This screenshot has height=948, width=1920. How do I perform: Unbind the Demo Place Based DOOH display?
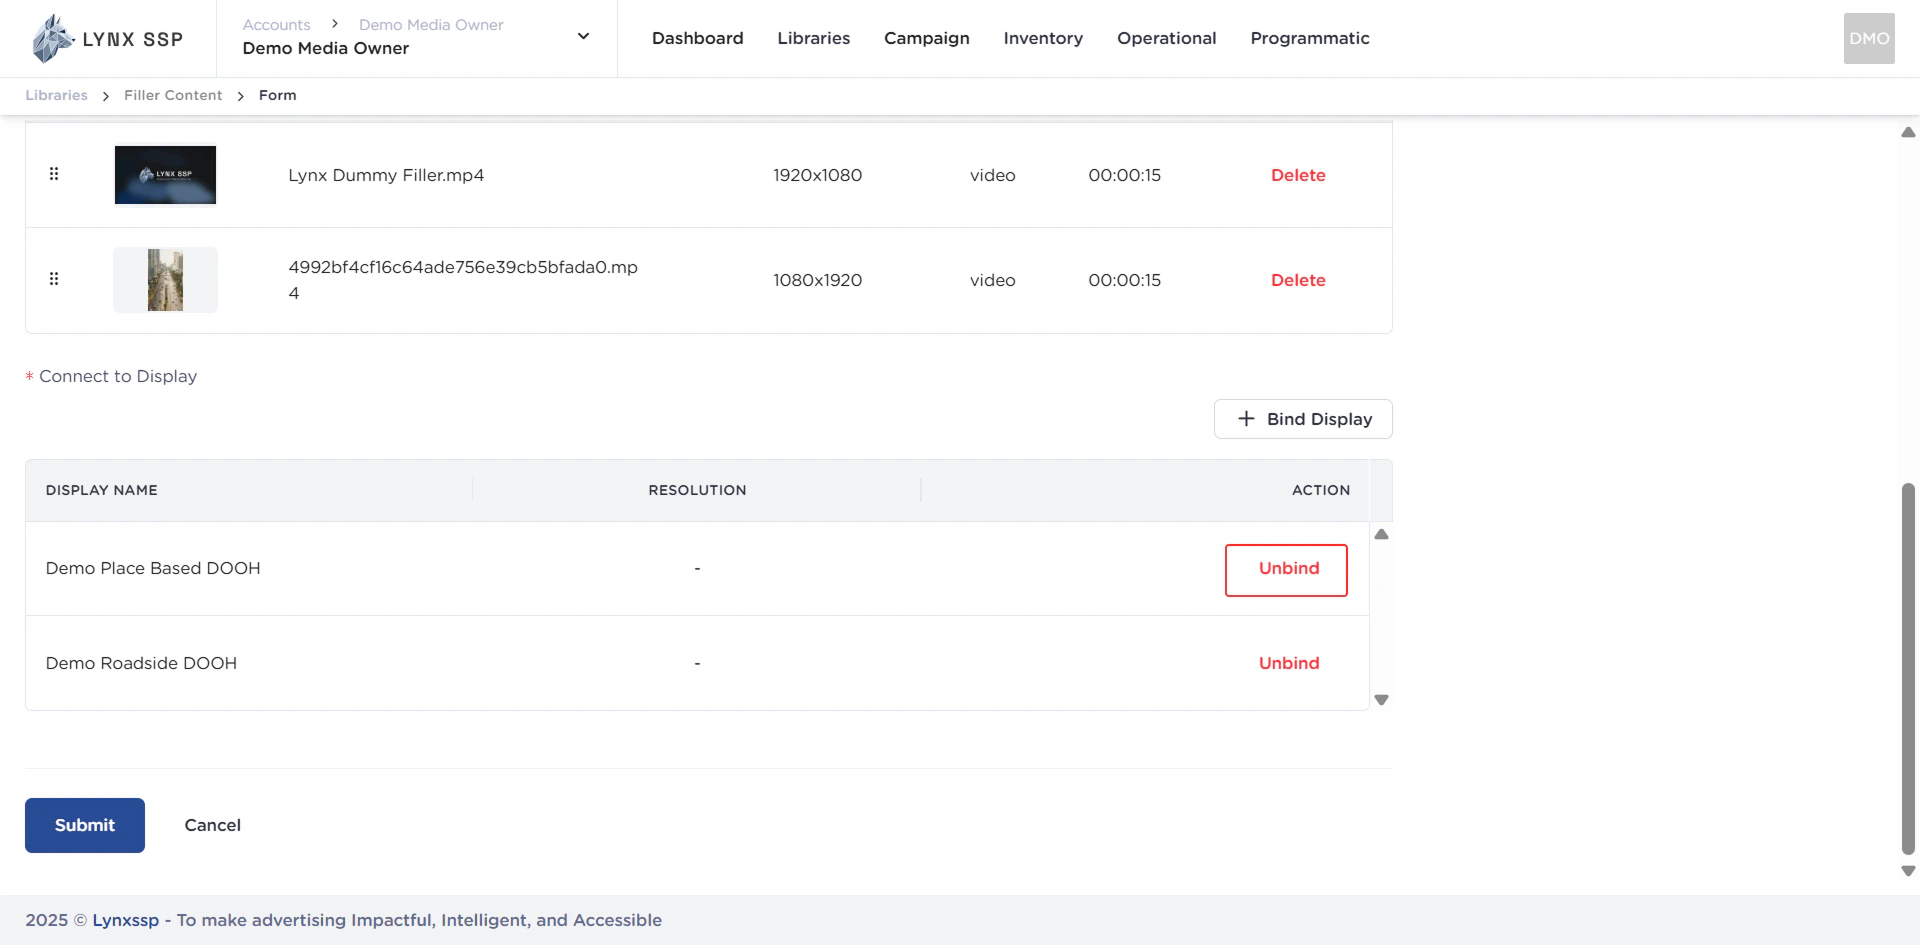tap(1286, 569)
